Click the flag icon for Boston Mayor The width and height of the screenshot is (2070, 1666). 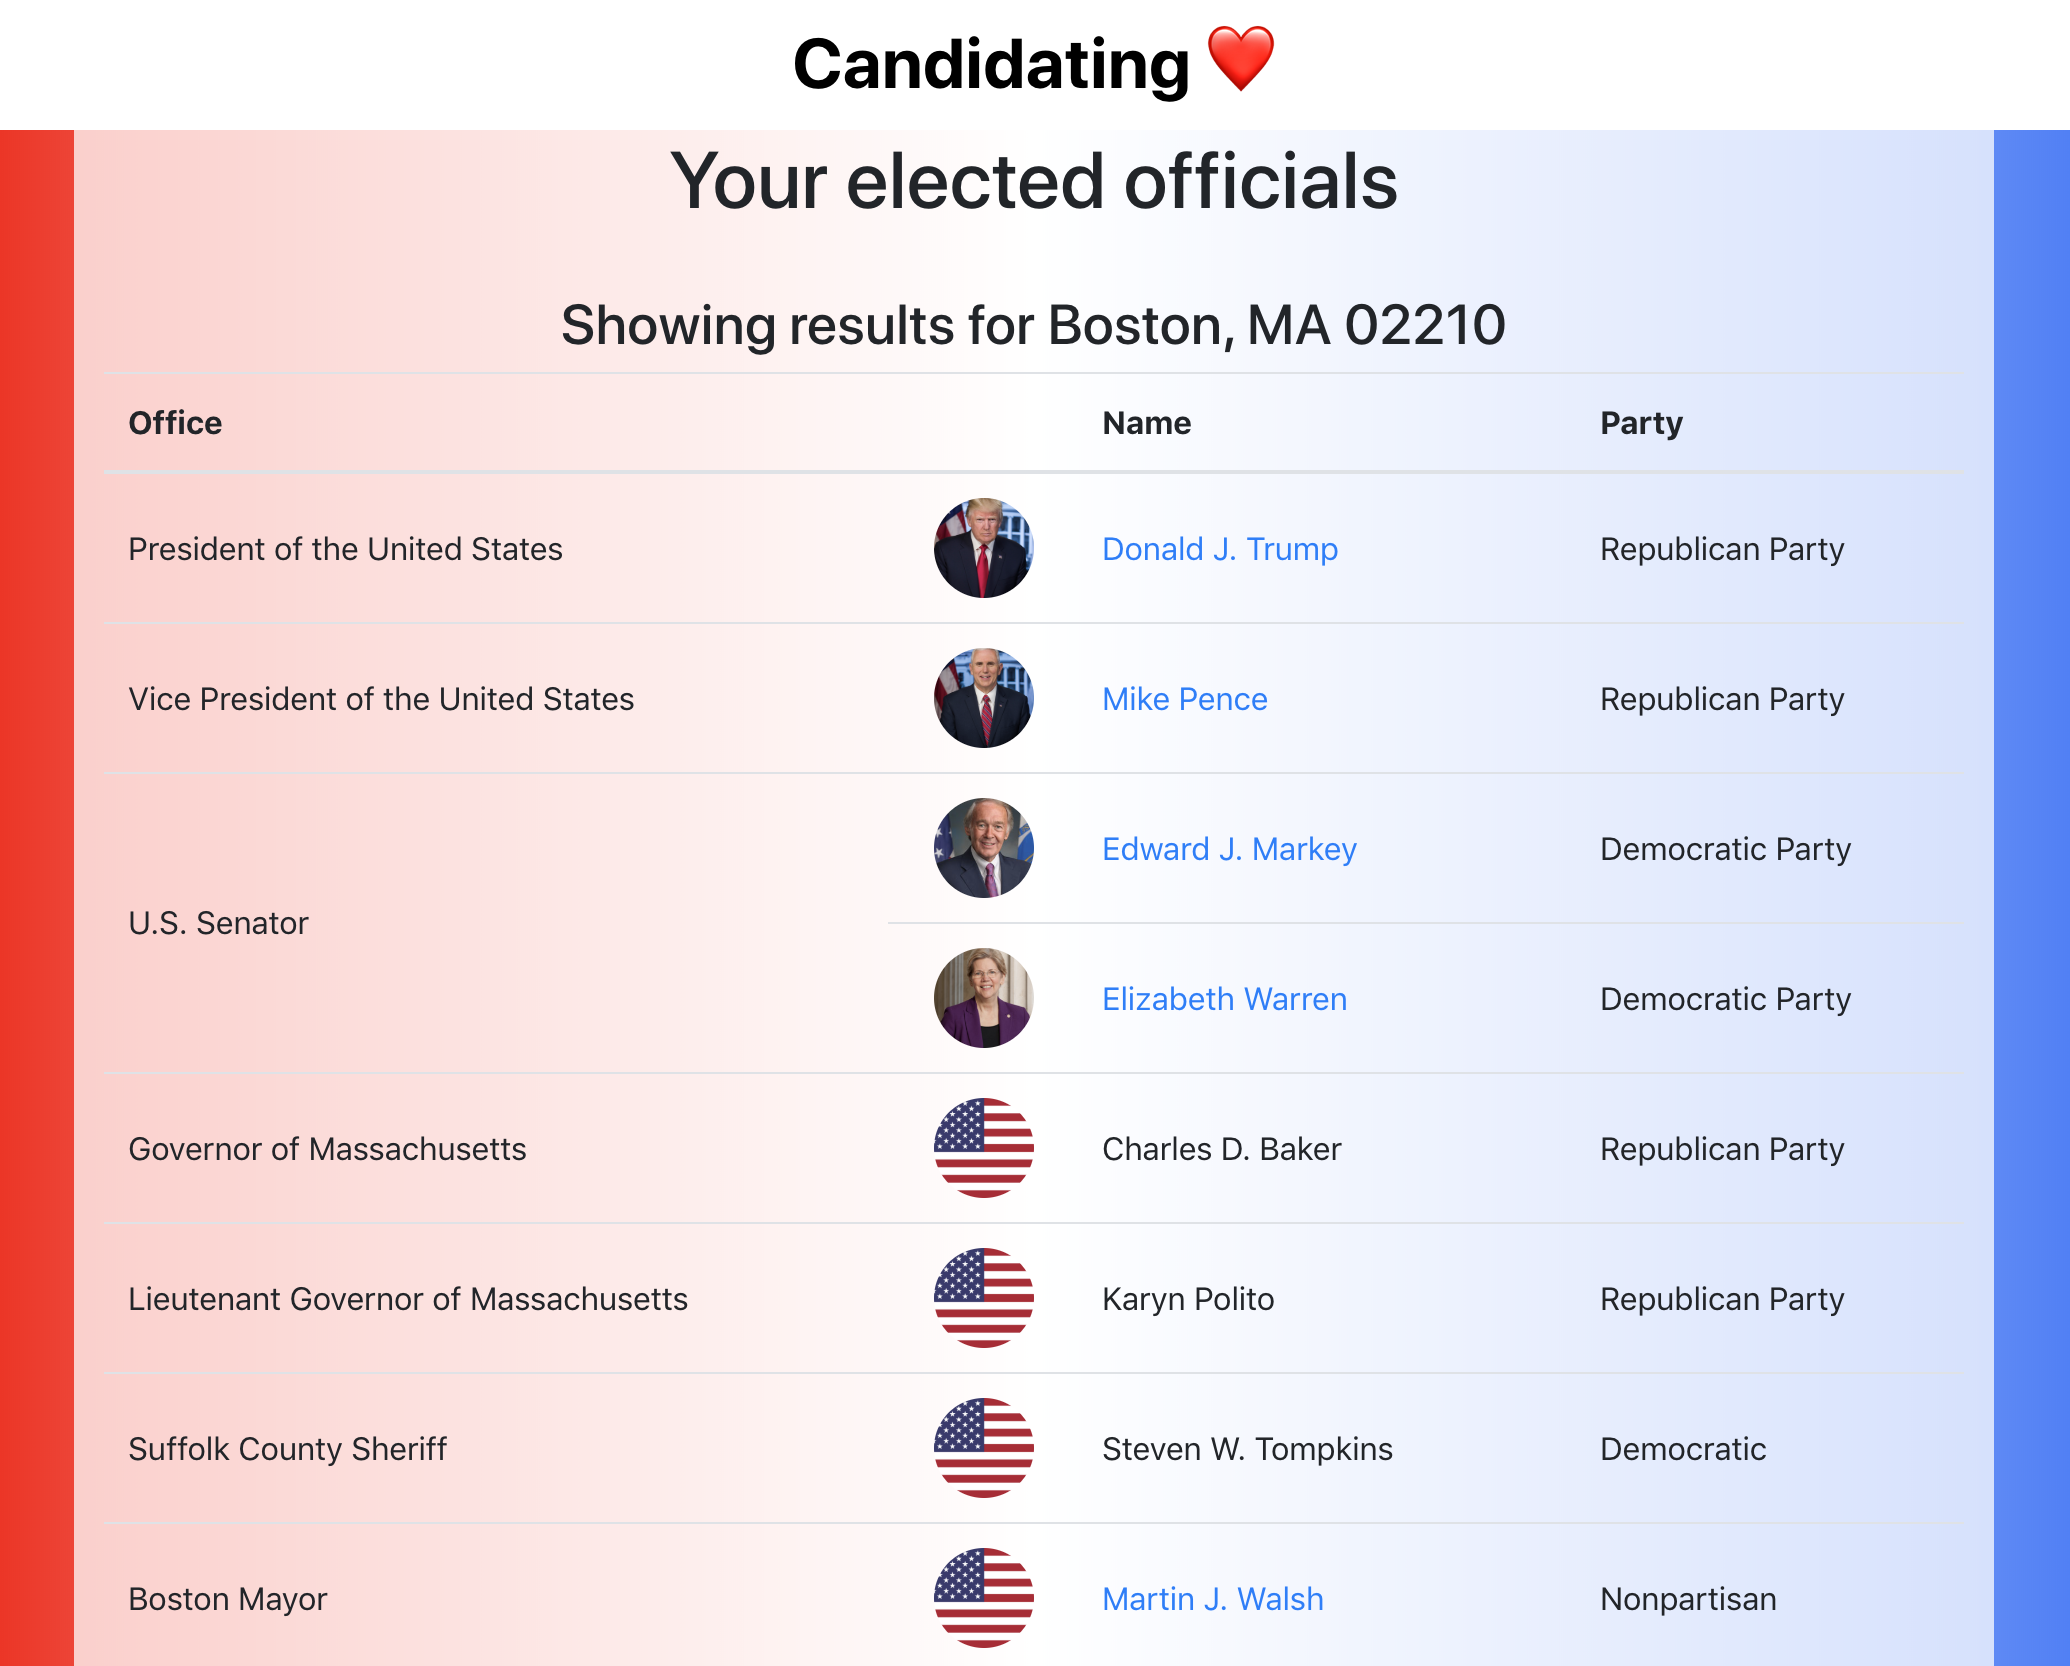984,1598
